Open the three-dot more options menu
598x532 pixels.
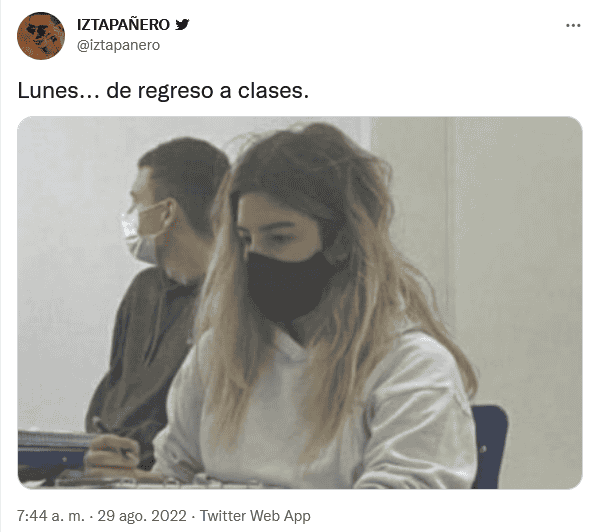pos(573,26)
